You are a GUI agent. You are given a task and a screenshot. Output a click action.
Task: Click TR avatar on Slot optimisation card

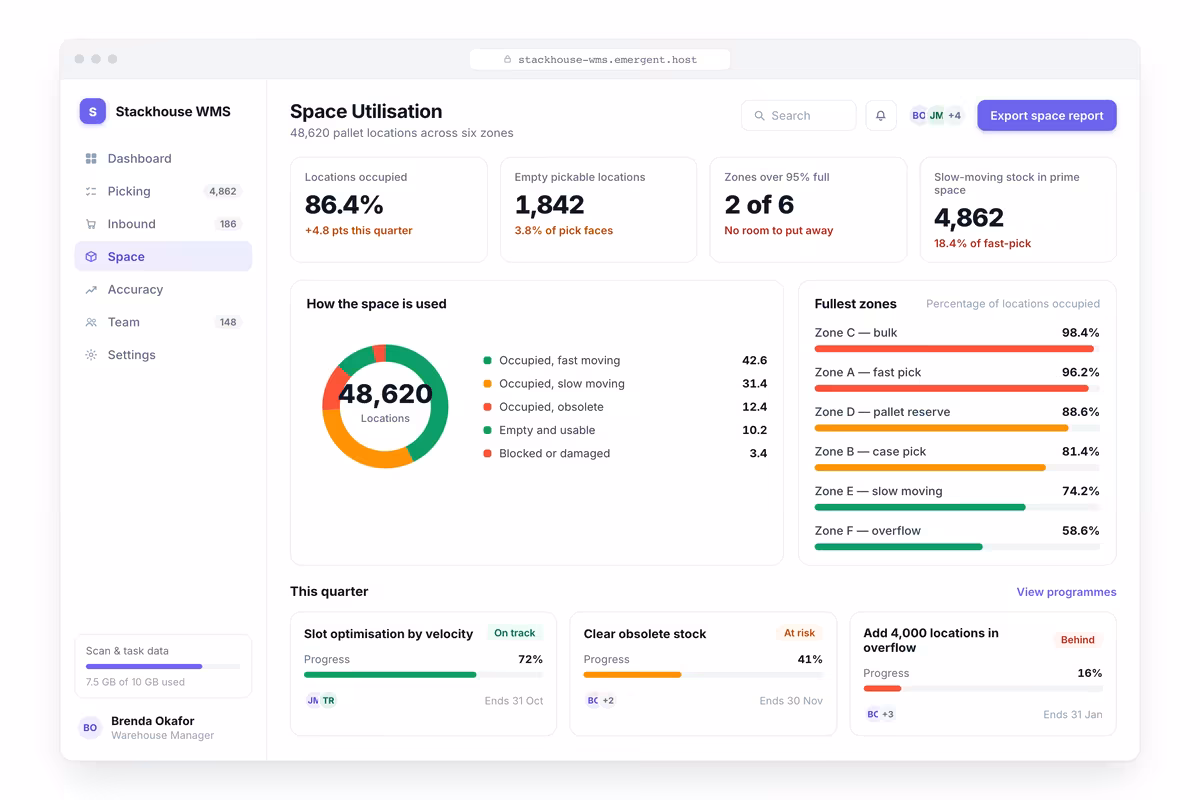(x=328, y=701)
